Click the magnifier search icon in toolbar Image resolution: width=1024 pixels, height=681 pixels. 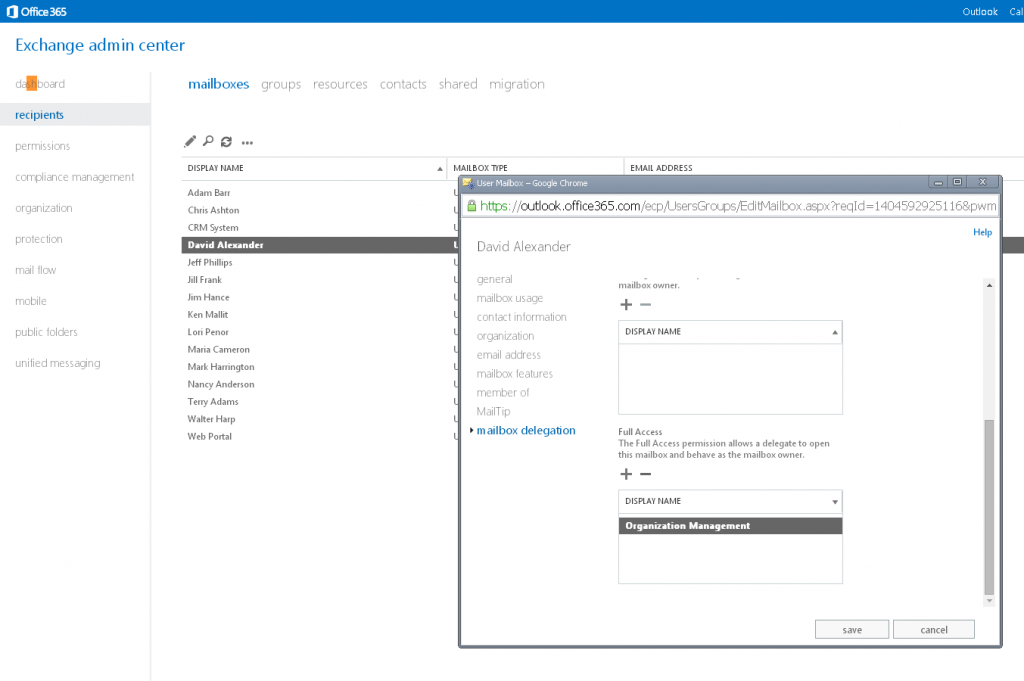click(208, 142)
